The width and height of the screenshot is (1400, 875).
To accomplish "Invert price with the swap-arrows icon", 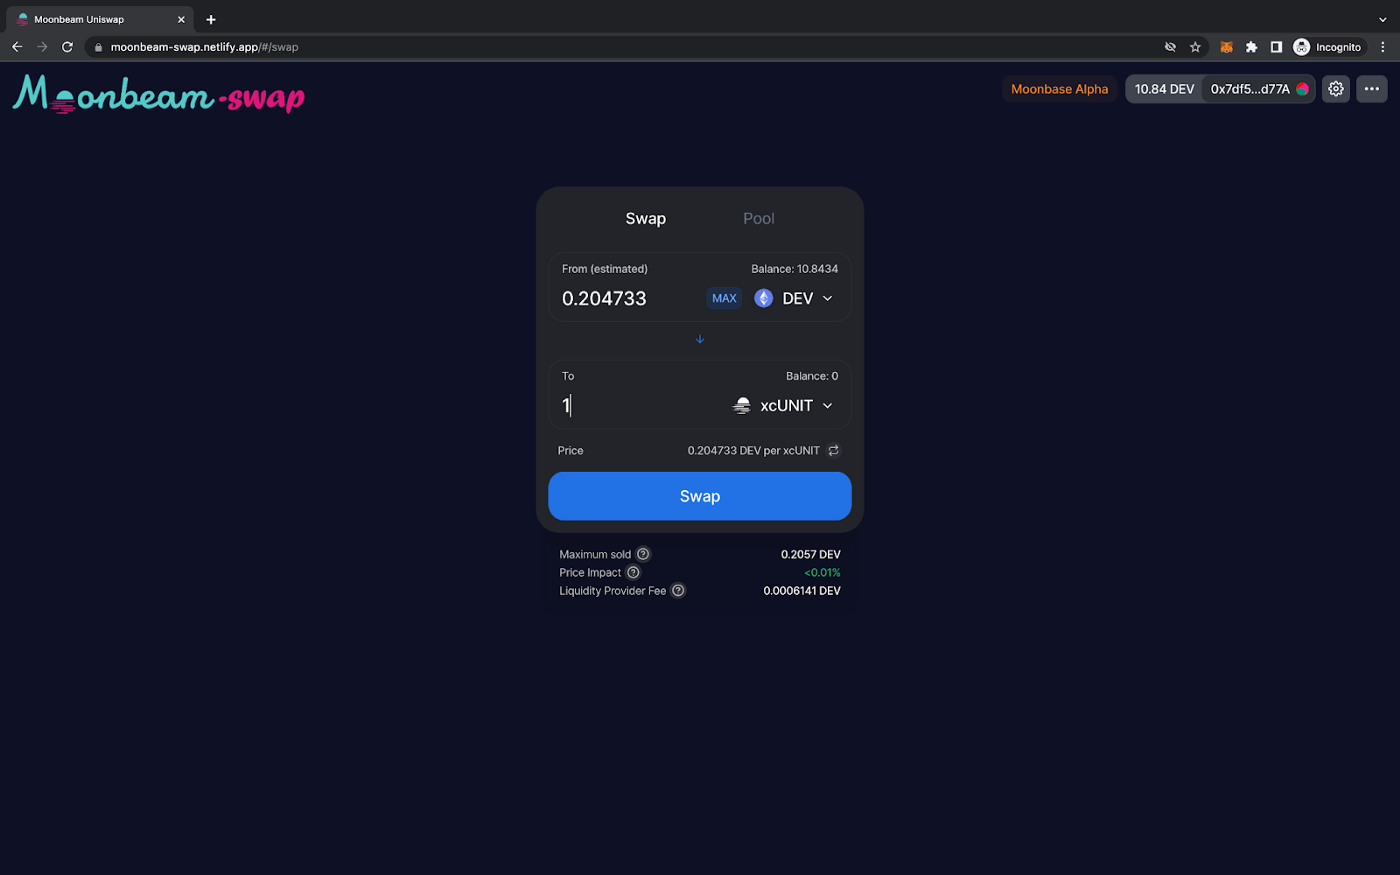I will click(833, 450).
